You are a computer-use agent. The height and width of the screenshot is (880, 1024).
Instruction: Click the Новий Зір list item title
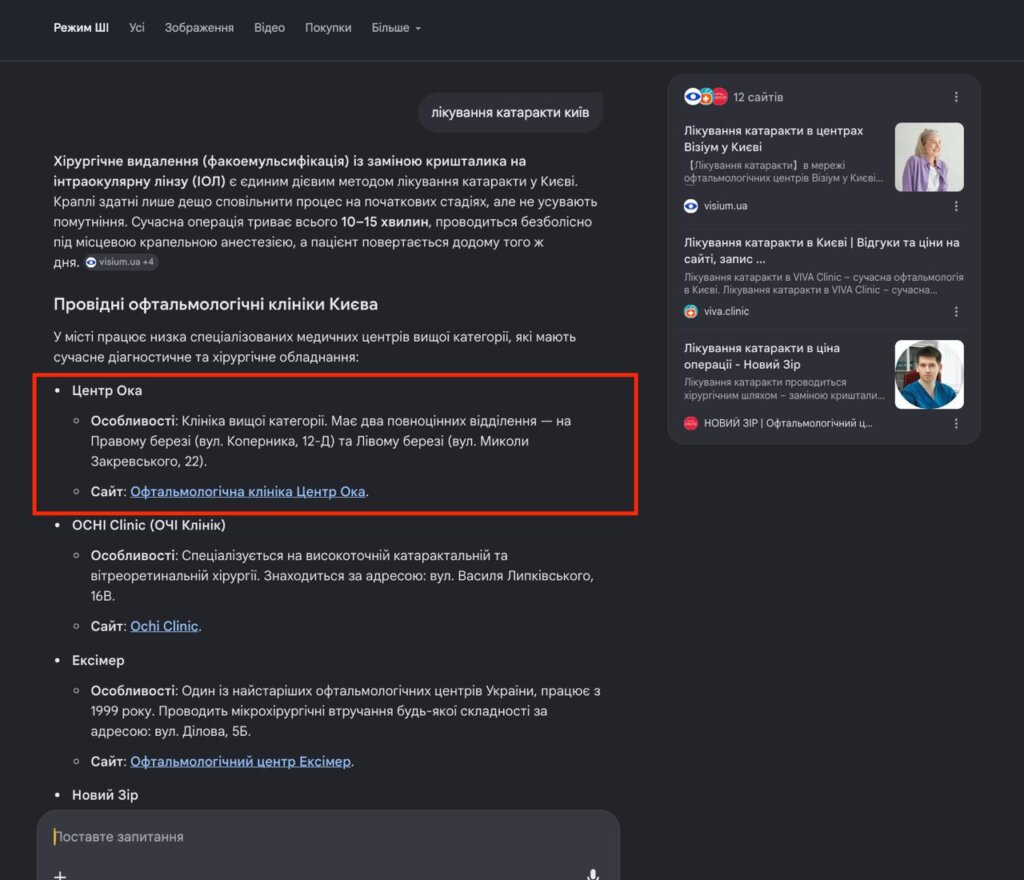[x=104, y=794]
